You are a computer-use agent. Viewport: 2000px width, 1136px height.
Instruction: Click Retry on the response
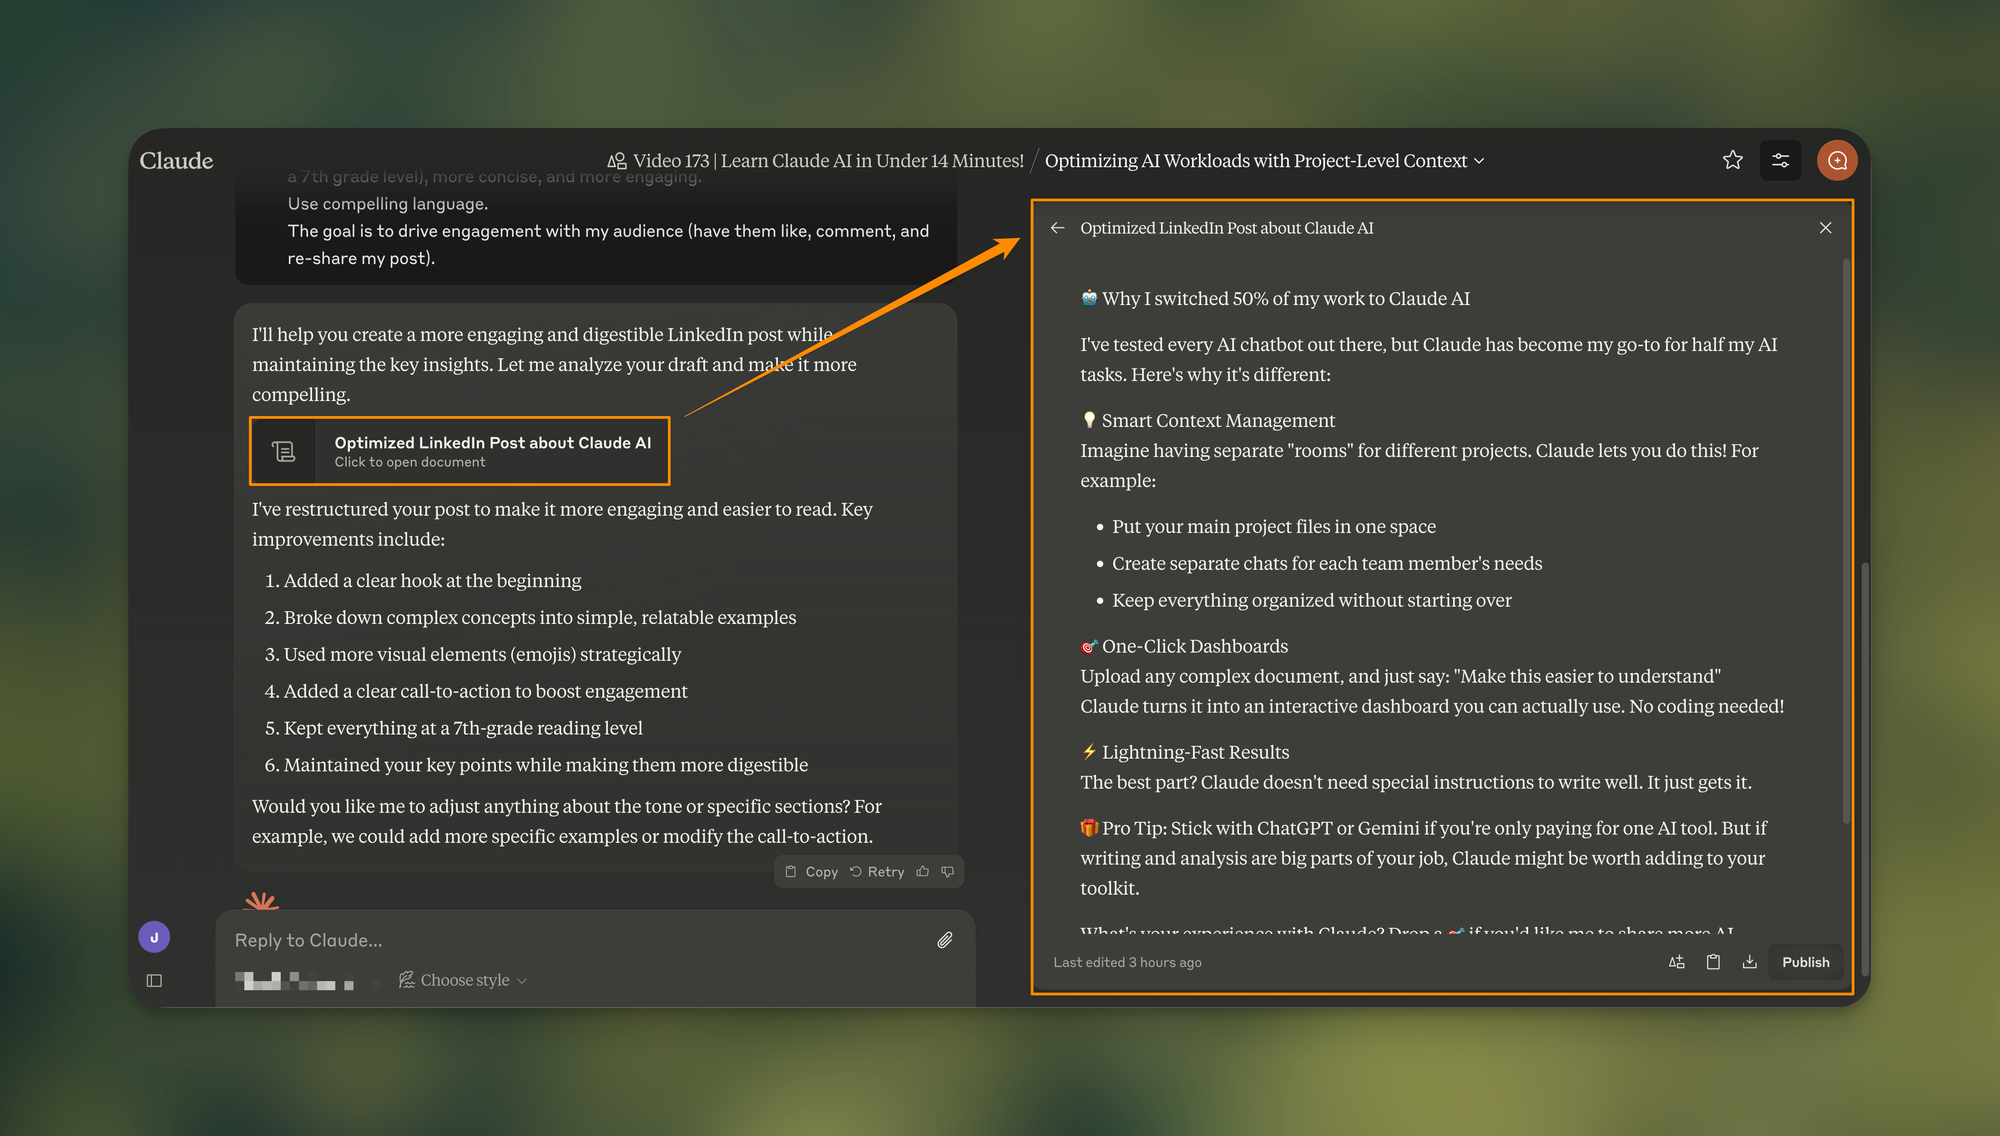click(x=877, y=872)
